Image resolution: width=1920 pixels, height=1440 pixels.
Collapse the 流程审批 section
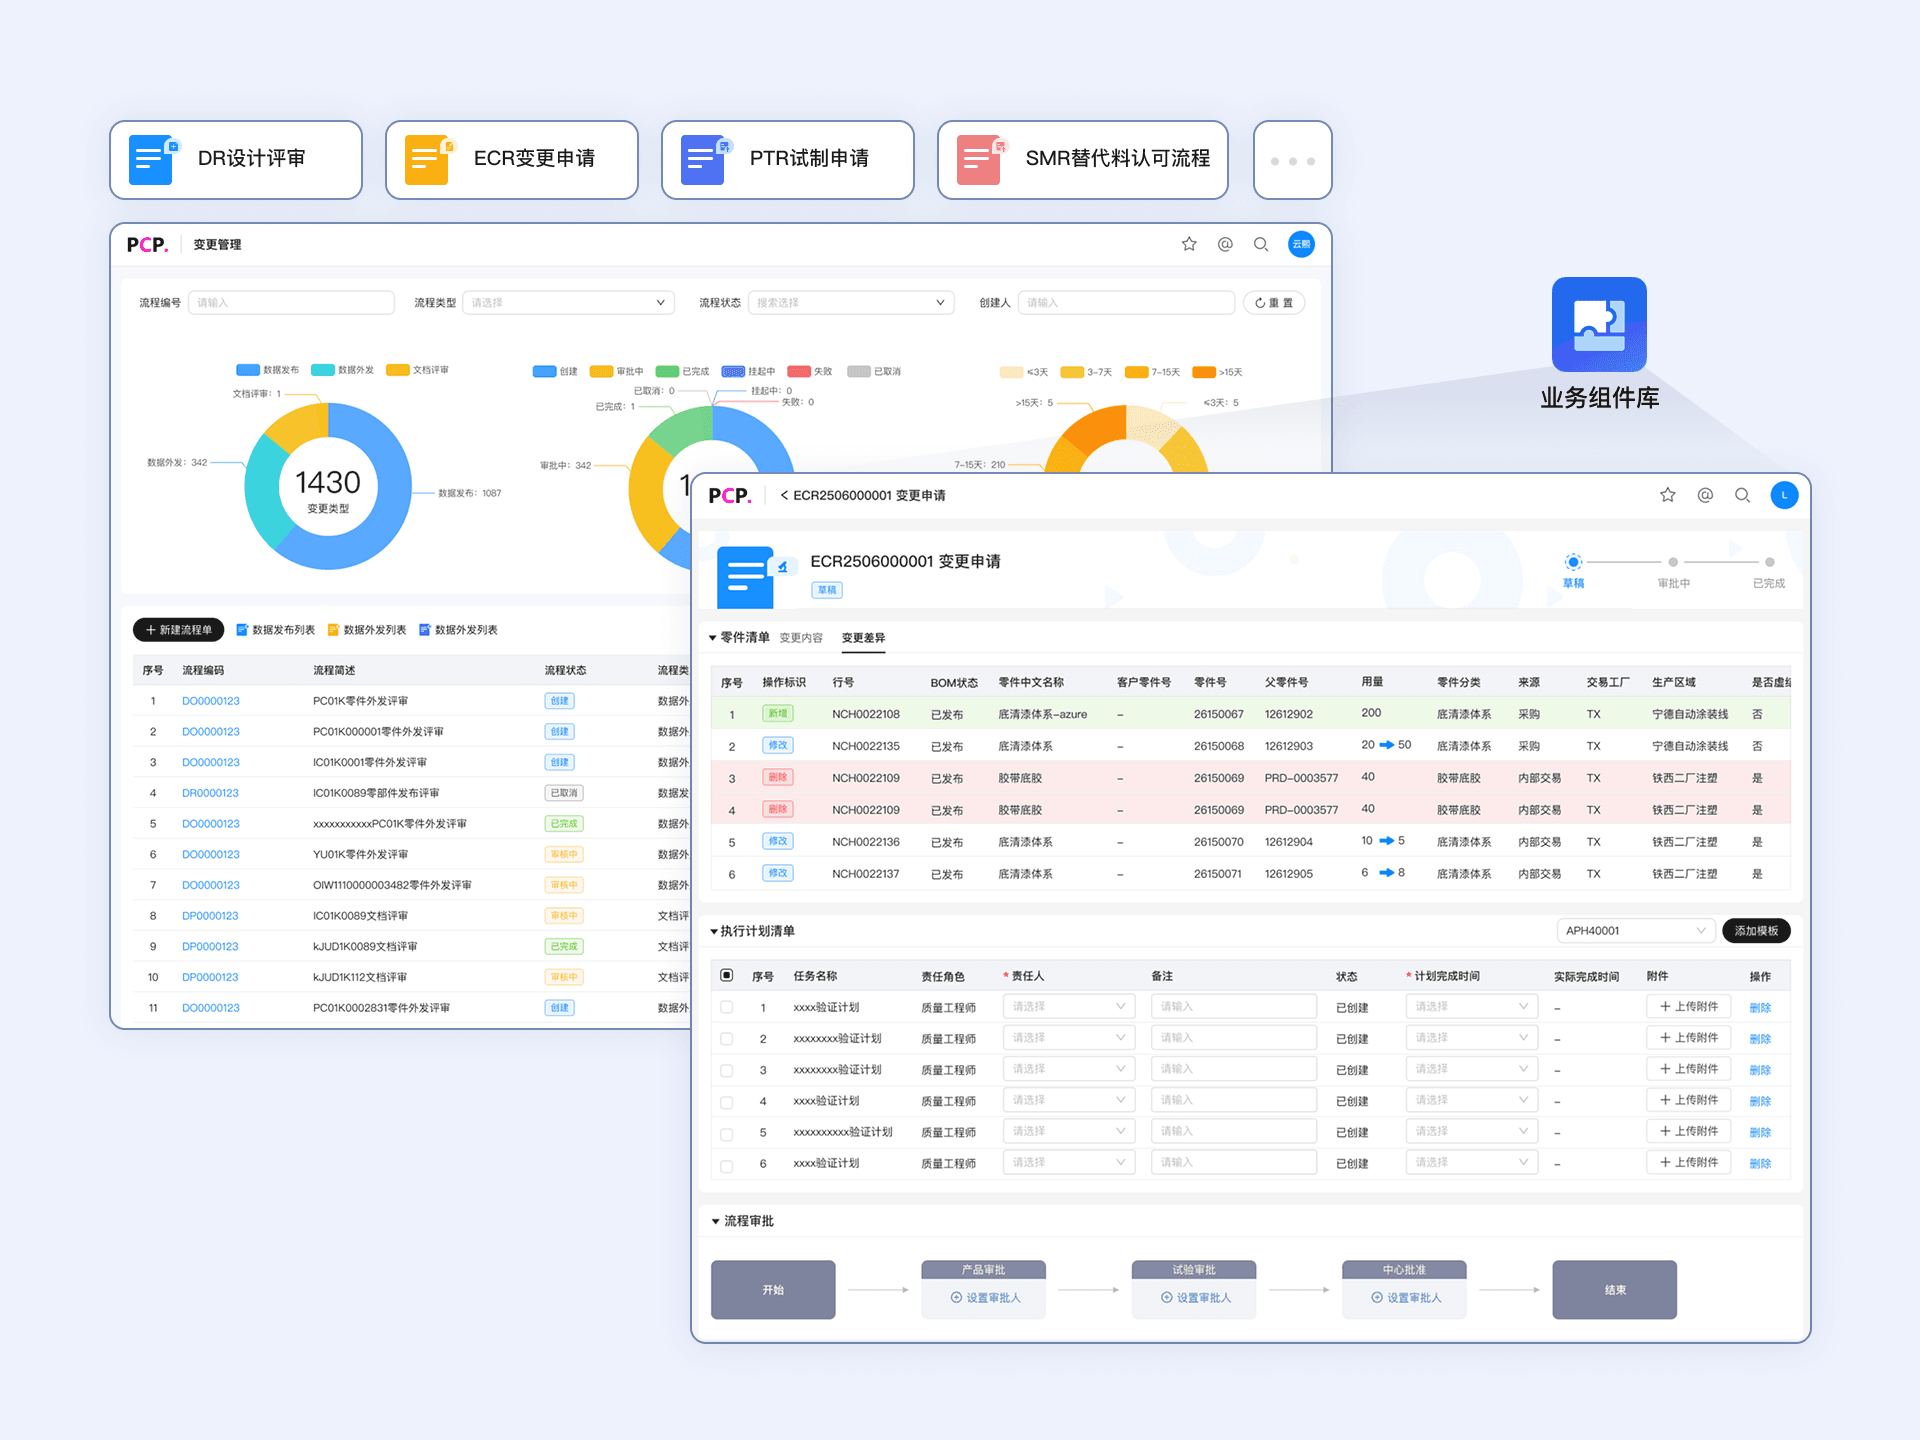(x=716, y=1221)
